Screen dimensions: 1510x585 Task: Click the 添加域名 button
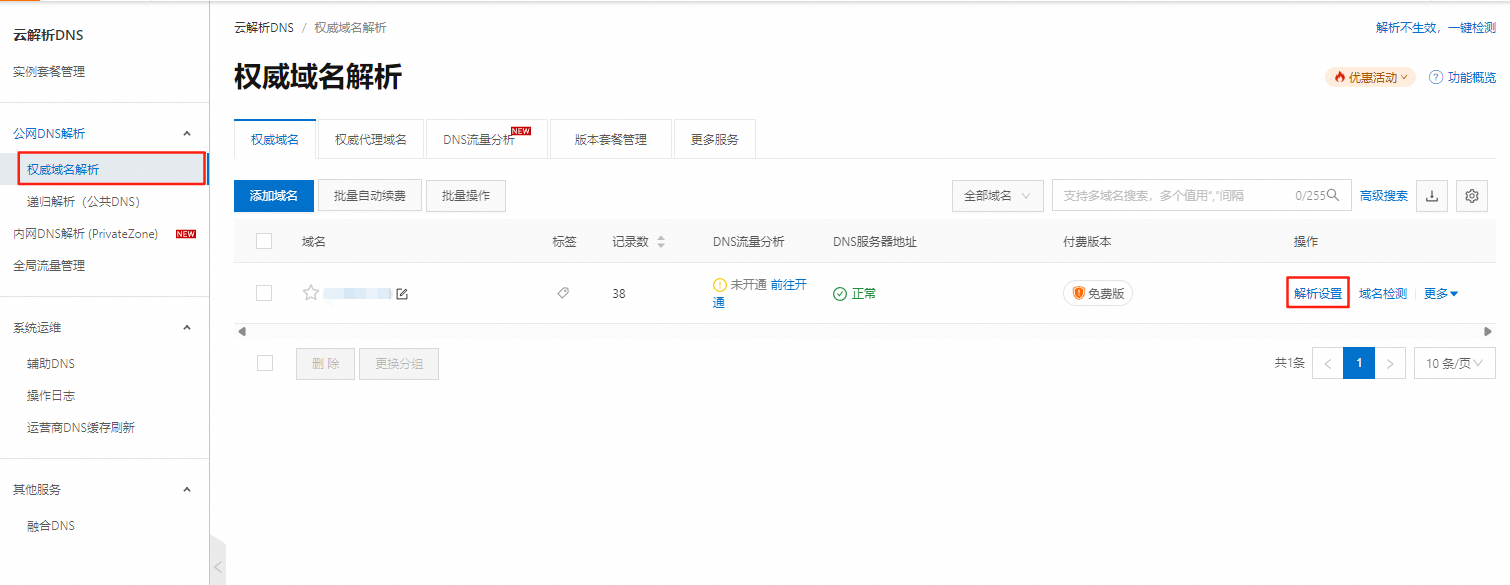click(274, 196)
